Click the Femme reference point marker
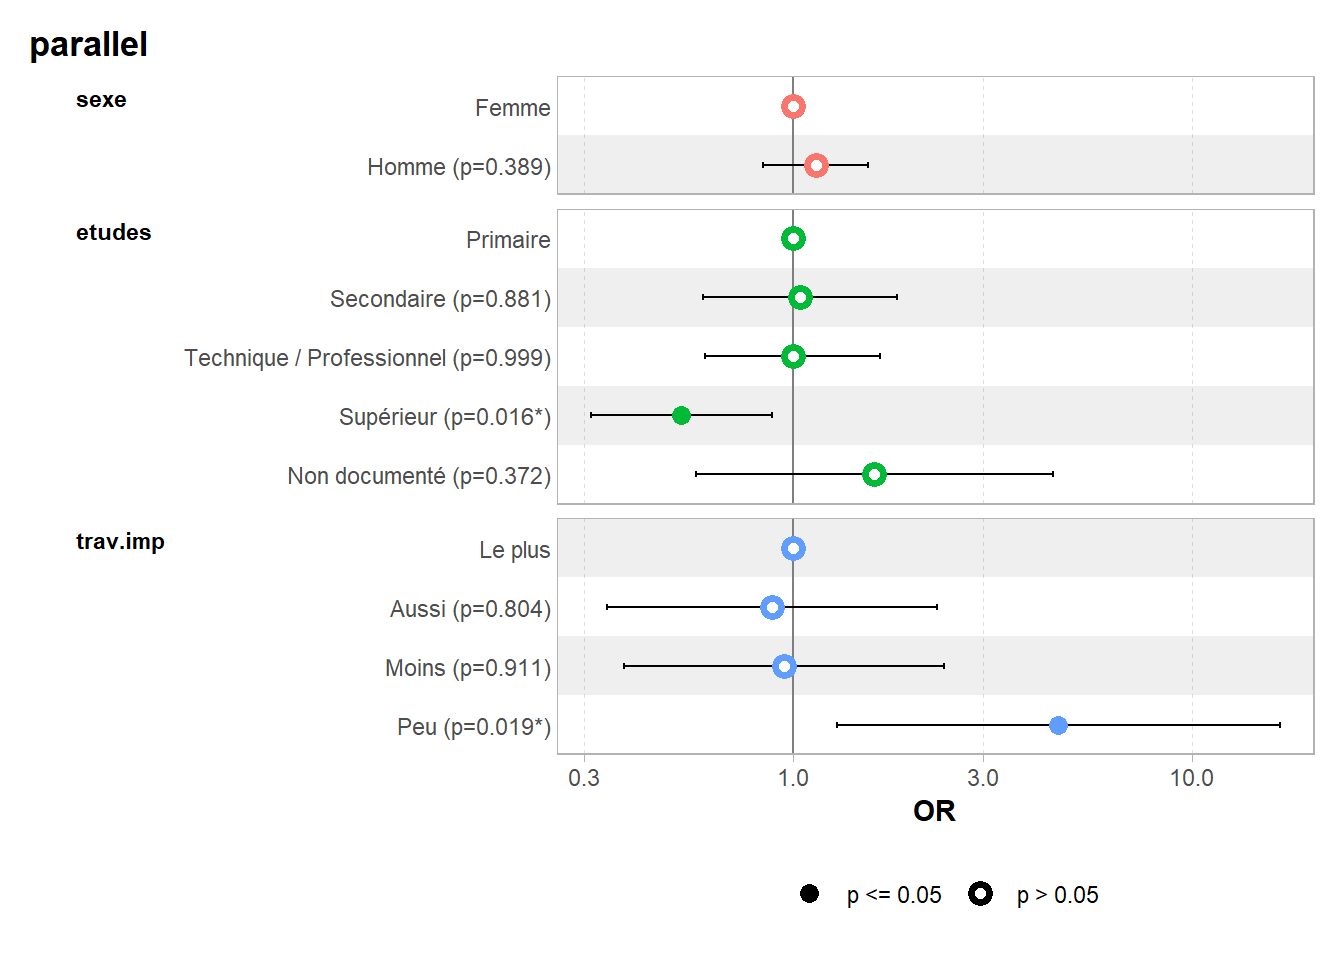 [x=793, y=107]
